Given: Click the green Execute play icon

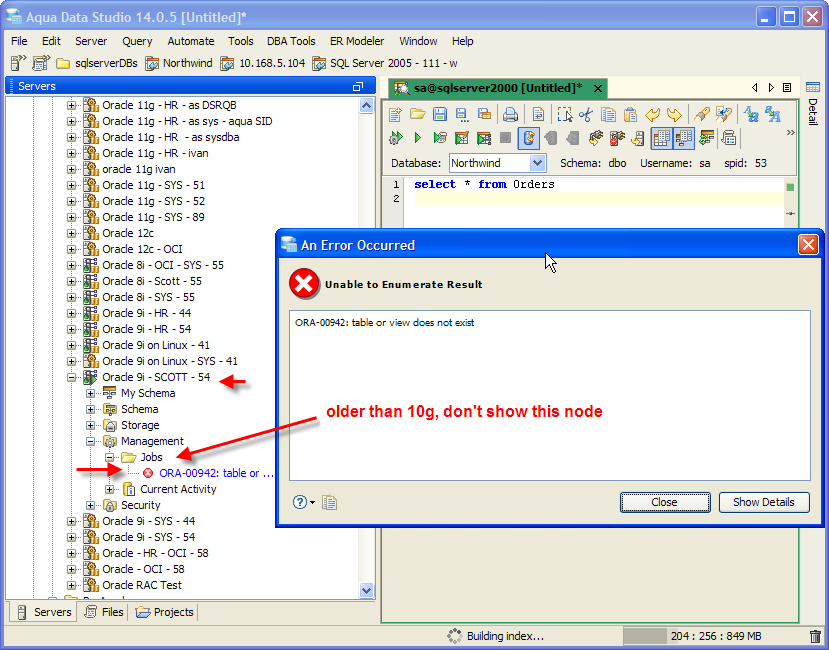Looking at the screenshot, I should pyautogui.click(x=418, y=139).
